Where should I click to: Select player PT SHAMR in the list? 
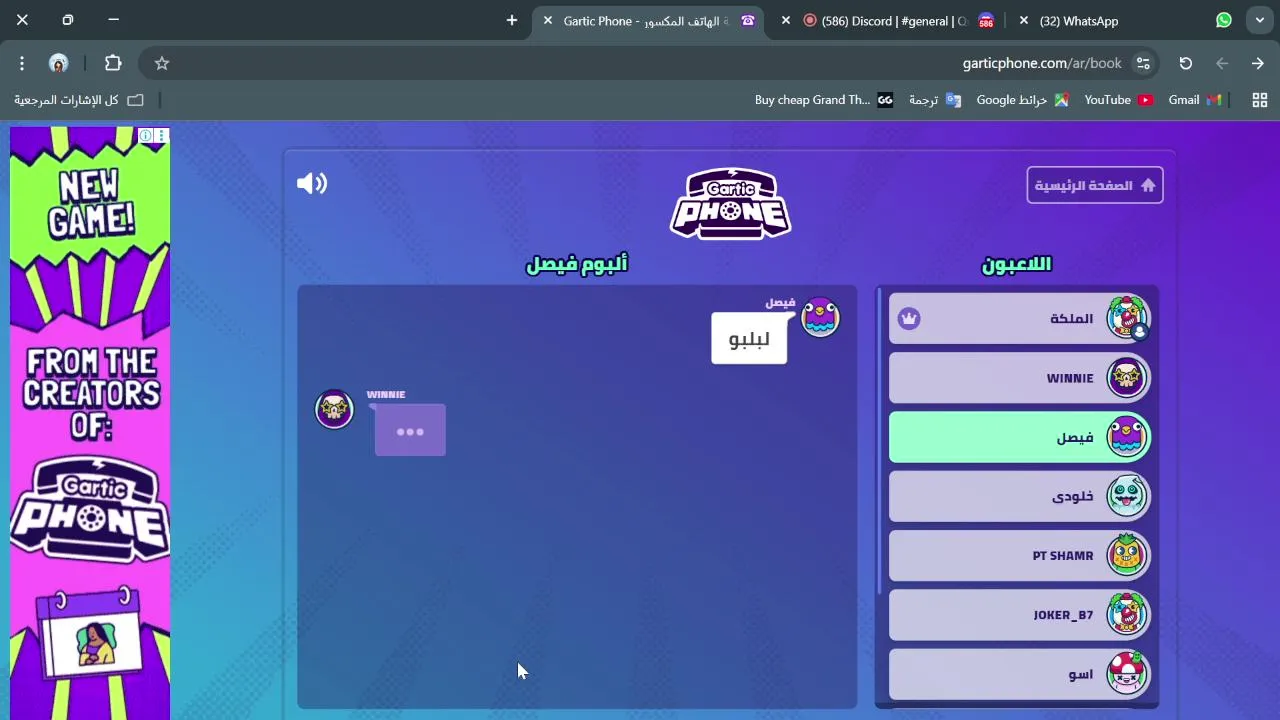1020,555
